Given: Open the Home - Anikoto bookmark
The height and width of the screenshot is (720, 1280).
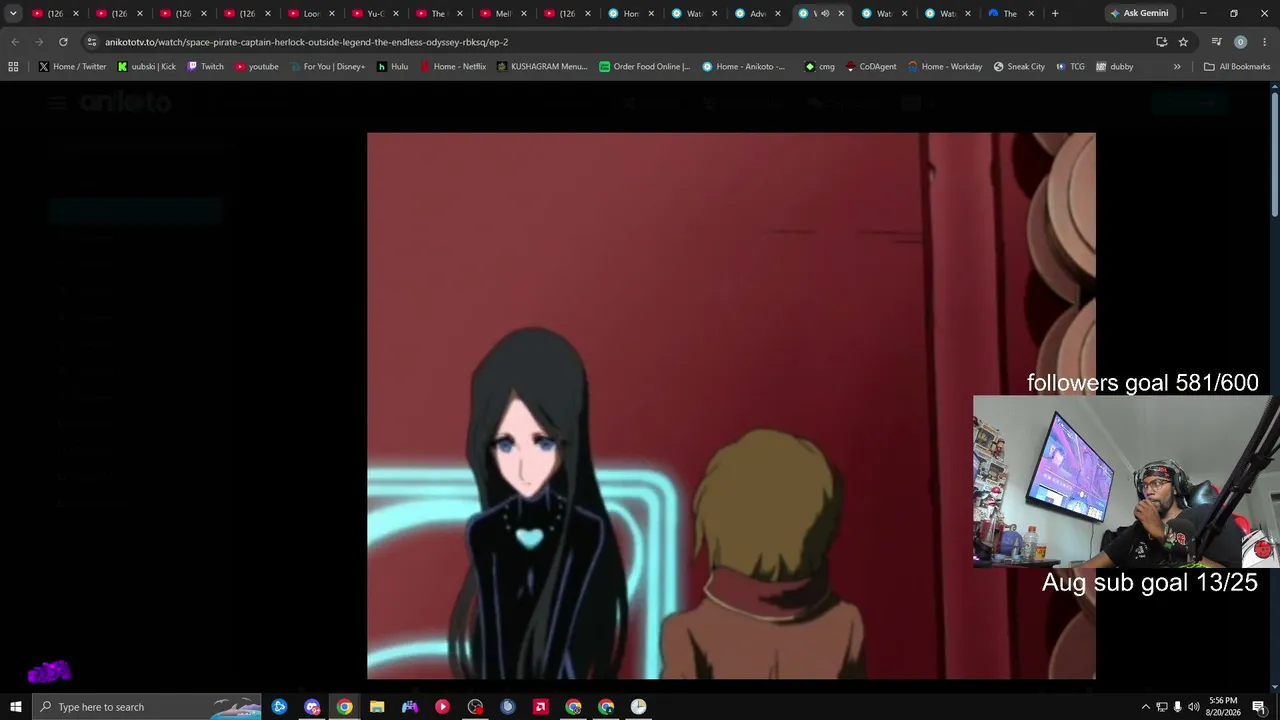Looking at the screenshot, I should click(745, 67).
